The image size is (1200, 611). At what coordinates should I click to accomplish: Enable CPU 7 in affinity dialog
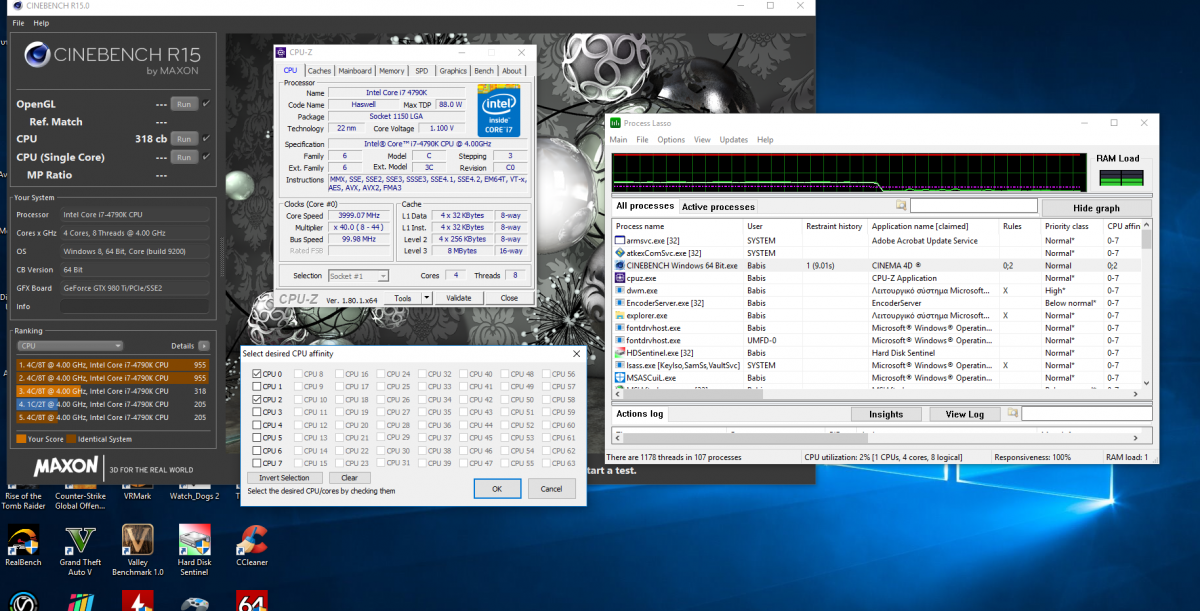coord(258,463)
